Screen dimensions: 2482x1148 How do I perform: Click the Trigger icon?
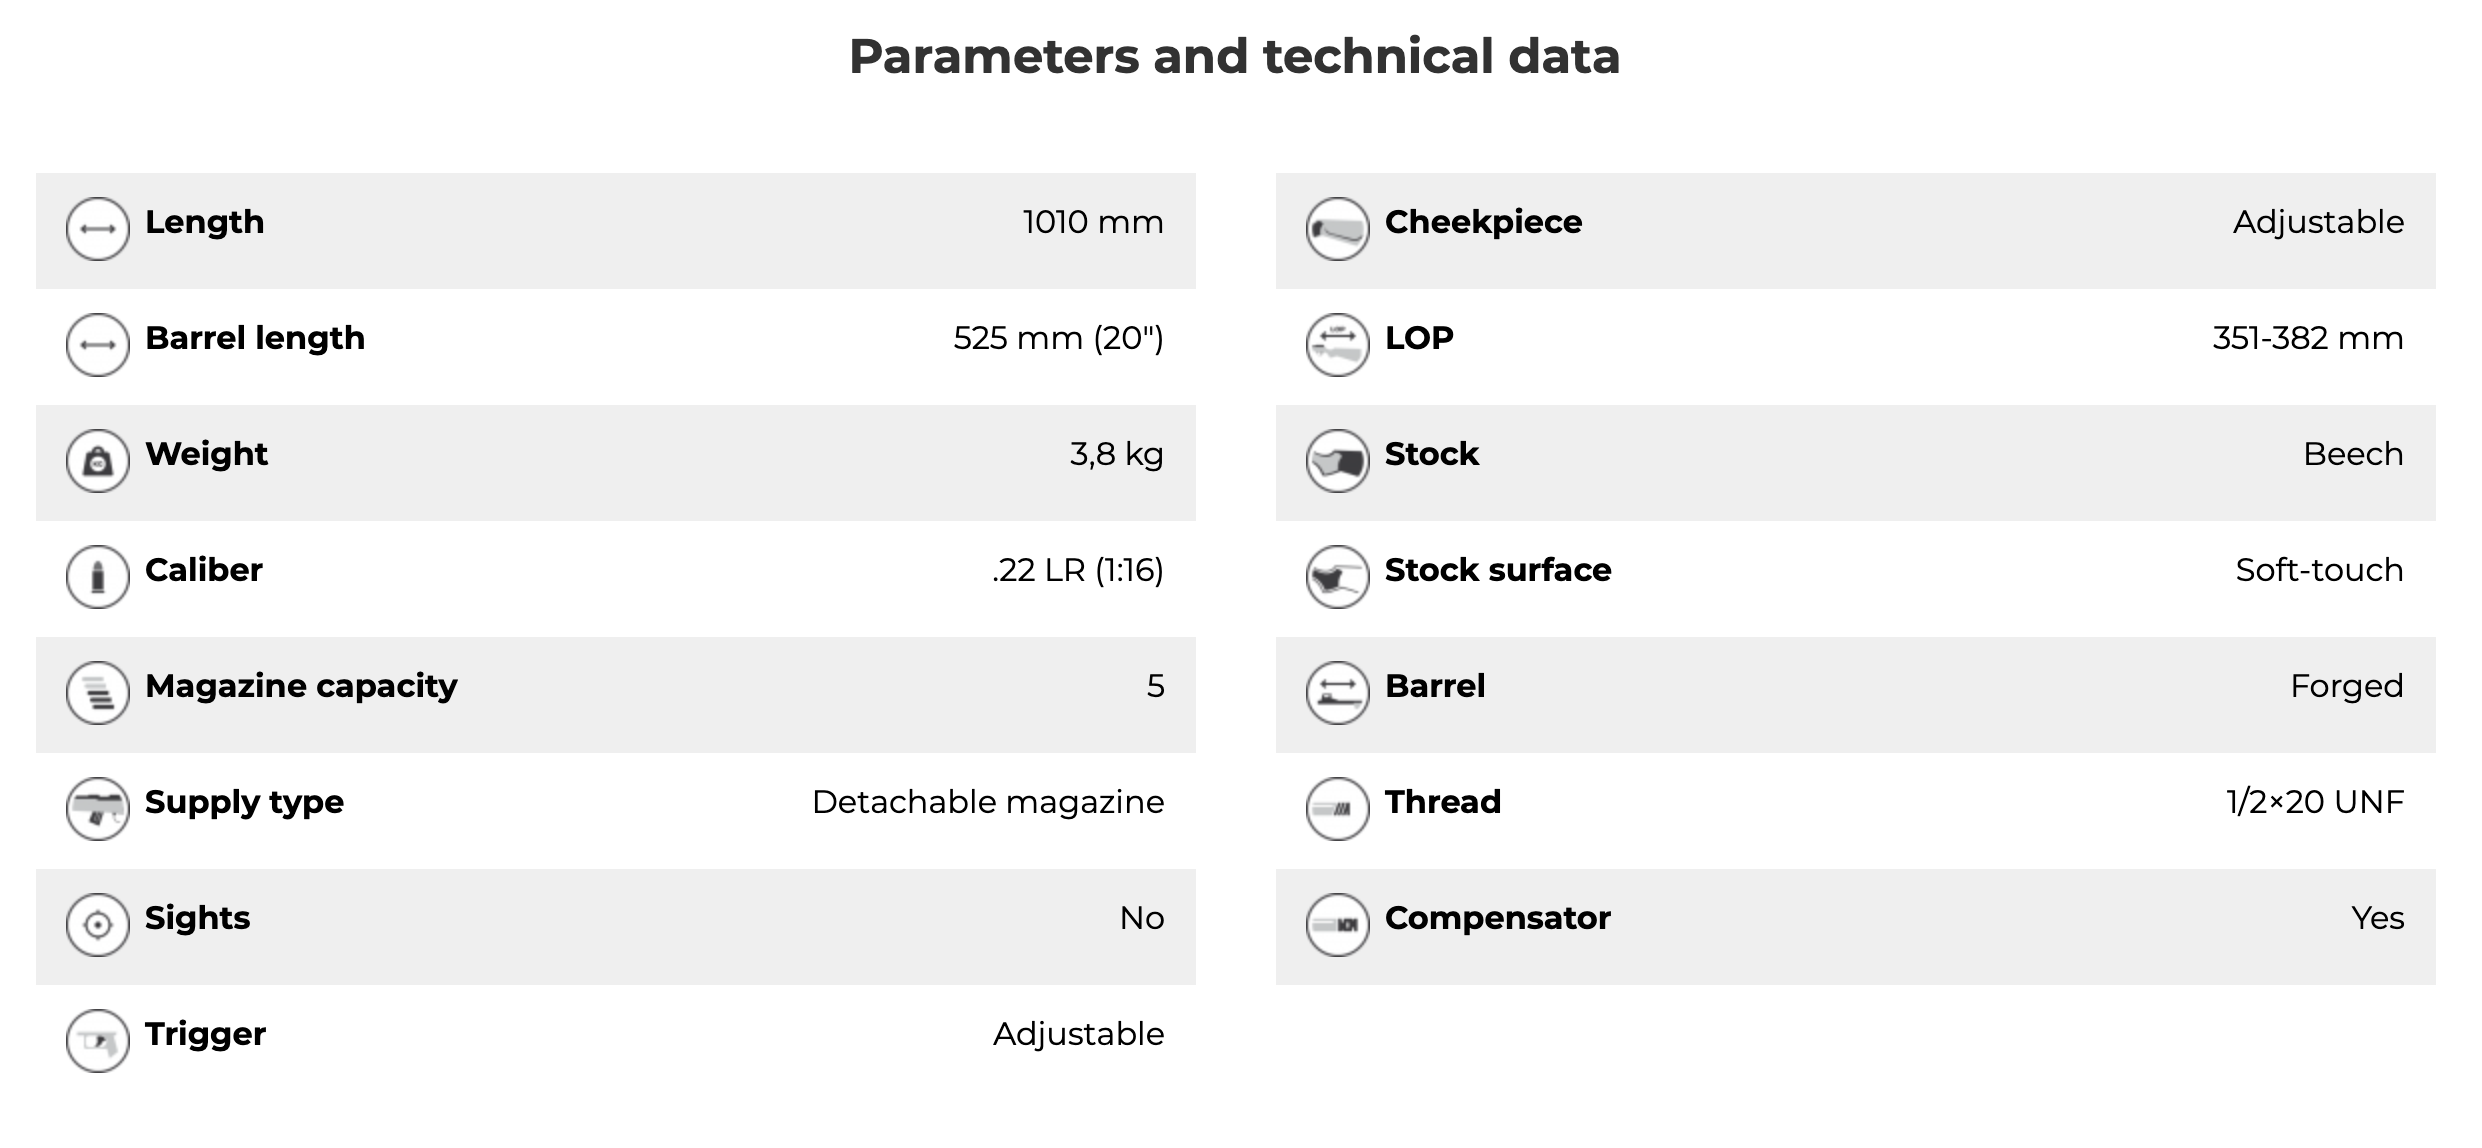pos(97,1041)
